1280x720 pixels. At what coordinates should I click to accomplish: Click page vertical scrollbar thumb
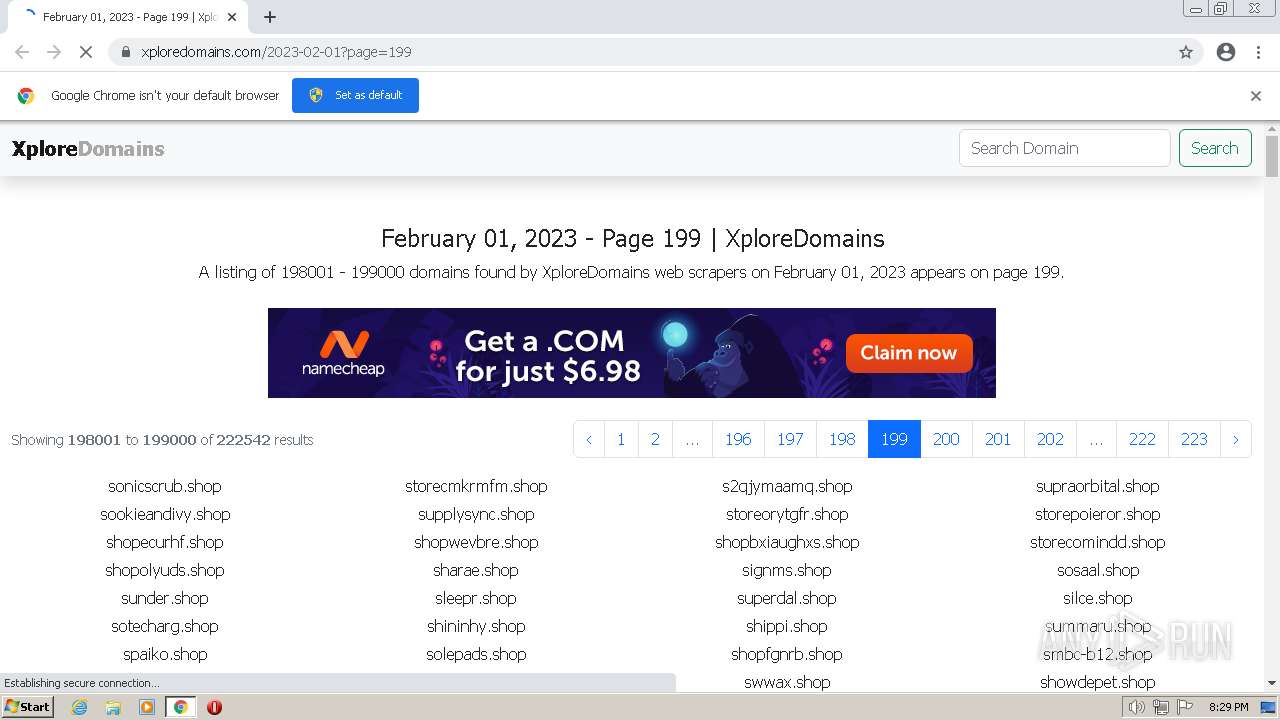tap(1272, 157)
